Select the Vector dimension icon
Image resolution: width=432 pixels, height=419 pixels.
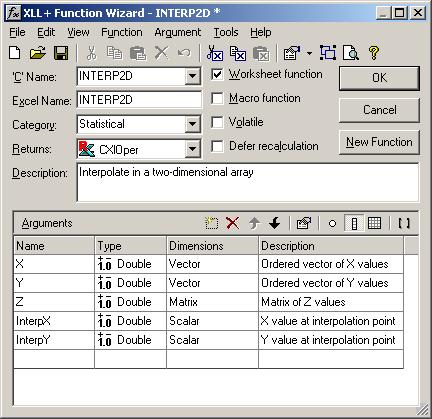point(354,223)
